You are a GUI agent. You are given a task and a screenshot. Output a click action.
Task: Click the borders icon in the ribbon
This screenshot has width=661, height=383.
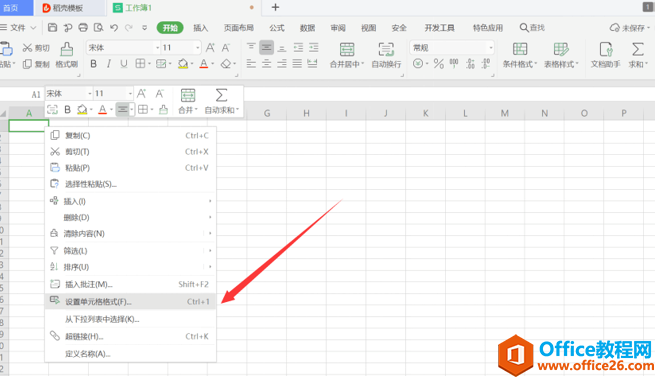140,64
